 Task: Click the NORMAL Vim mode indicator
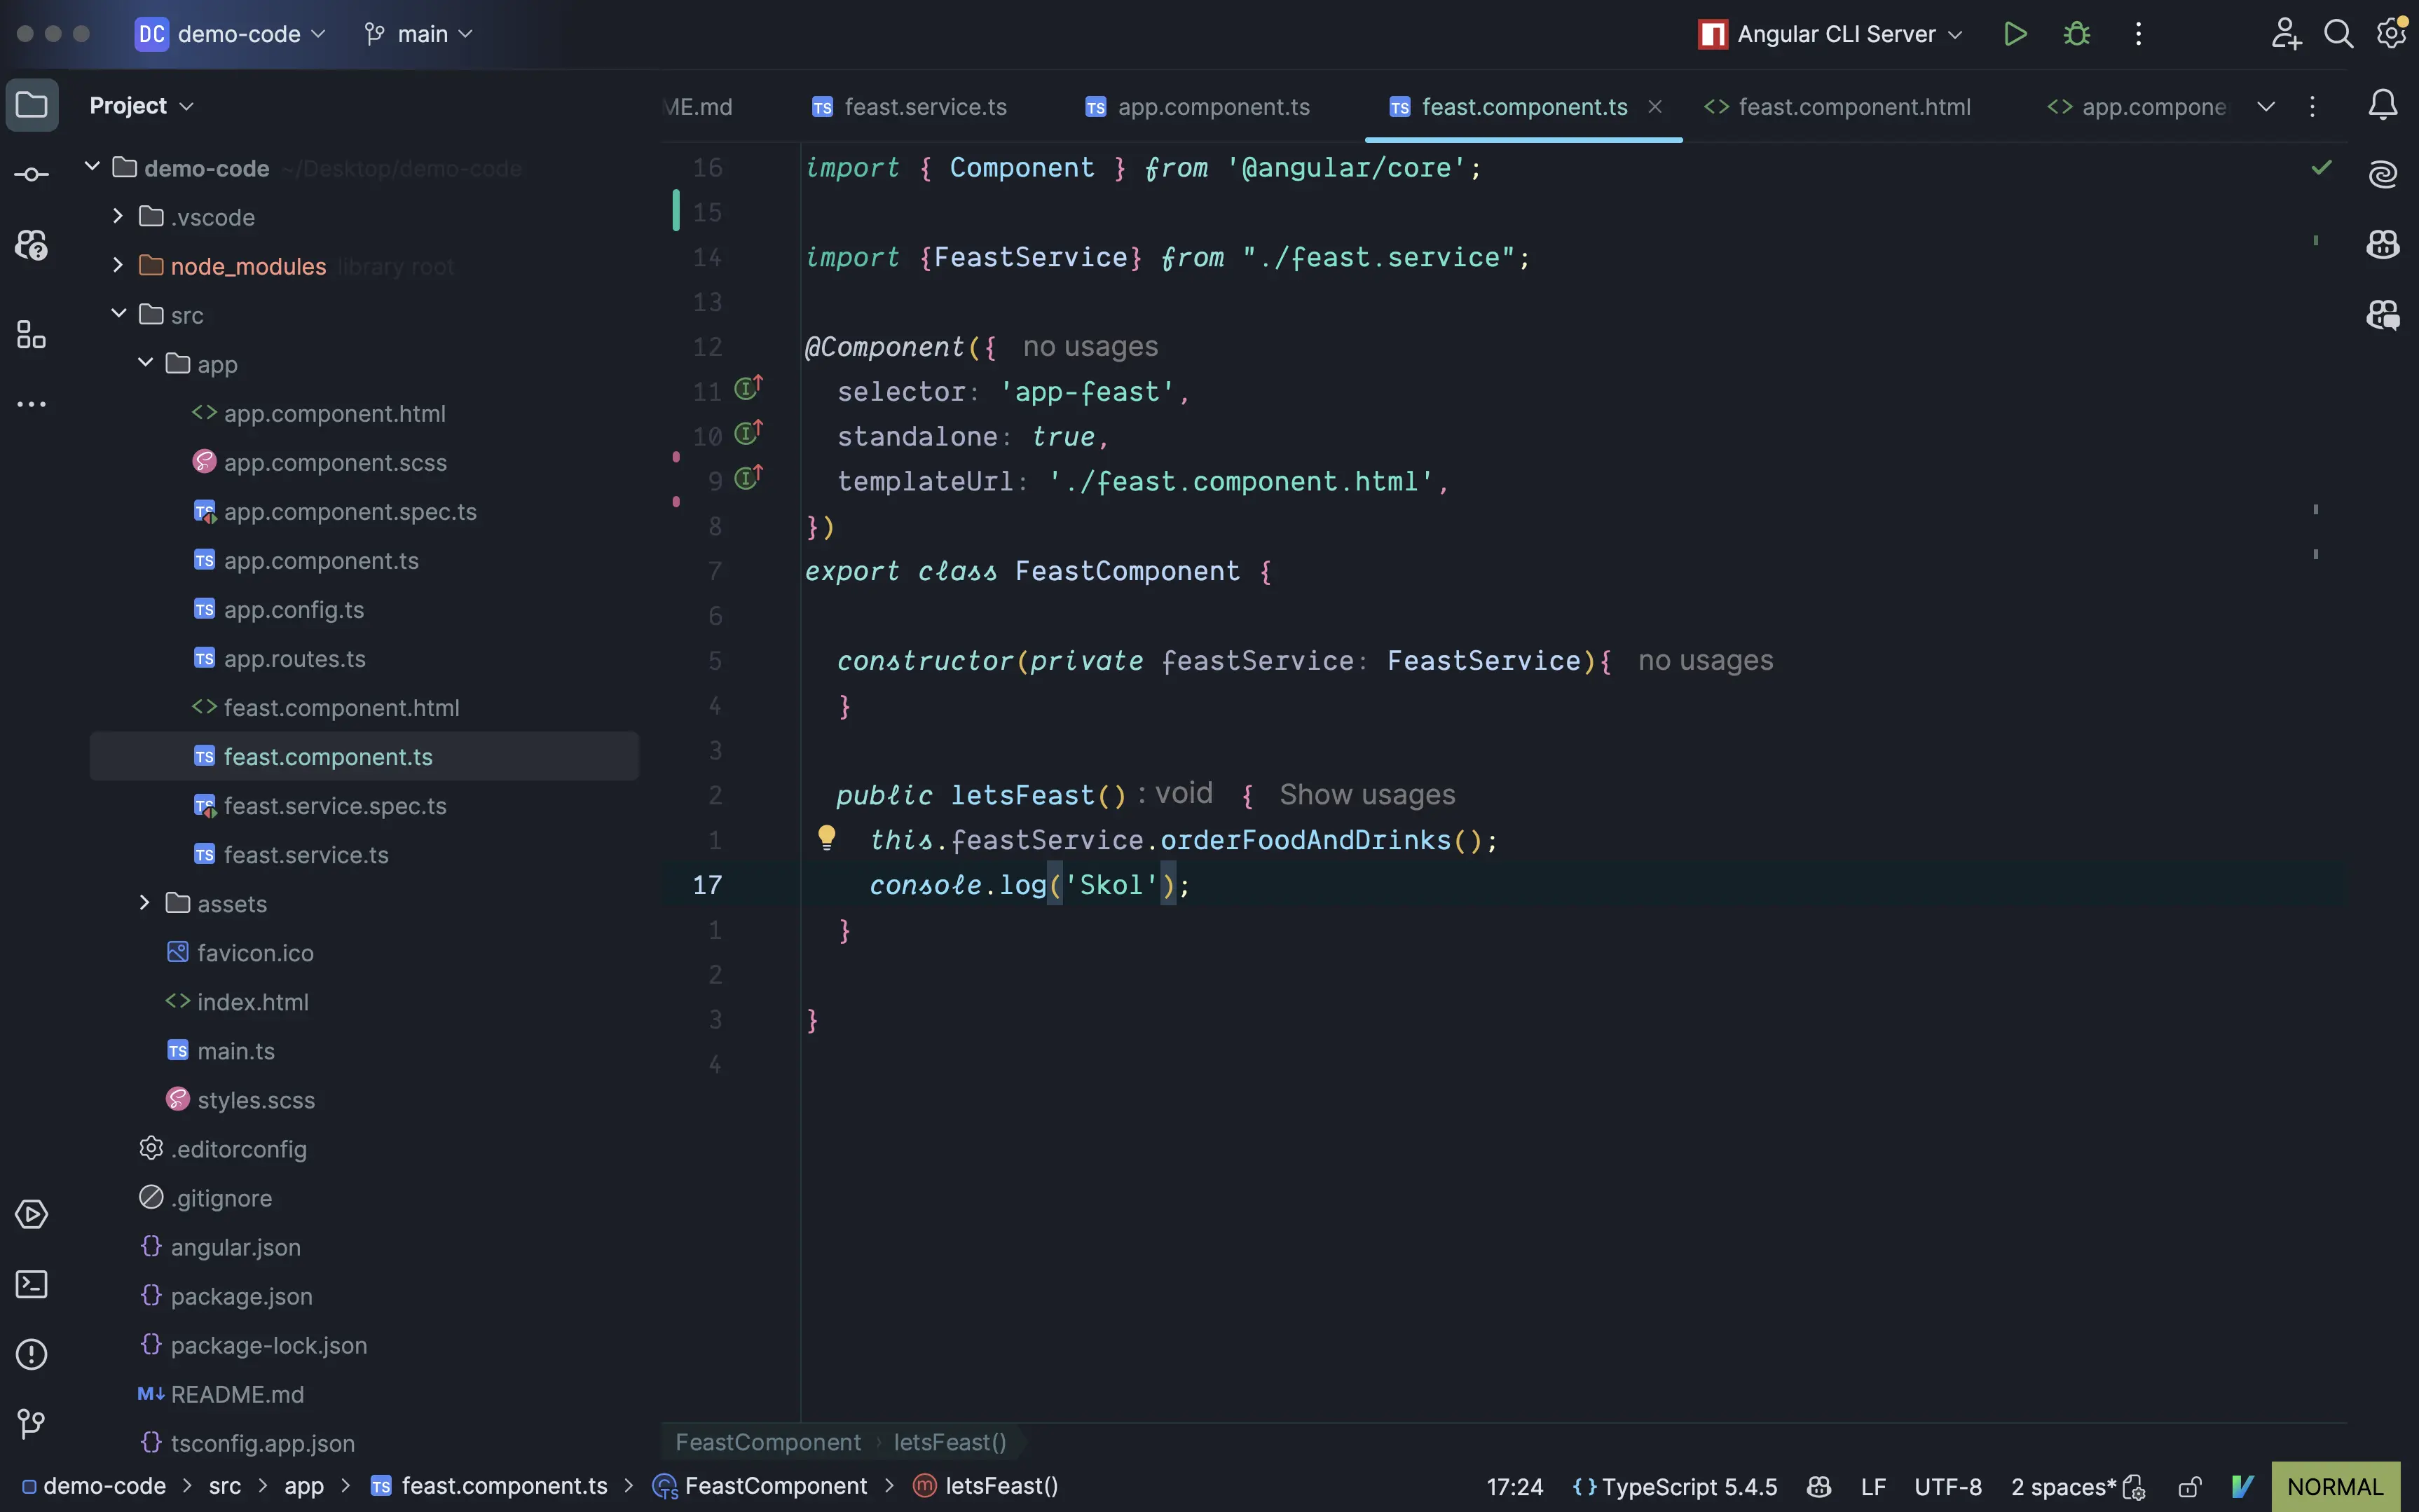point(2335,1487)
